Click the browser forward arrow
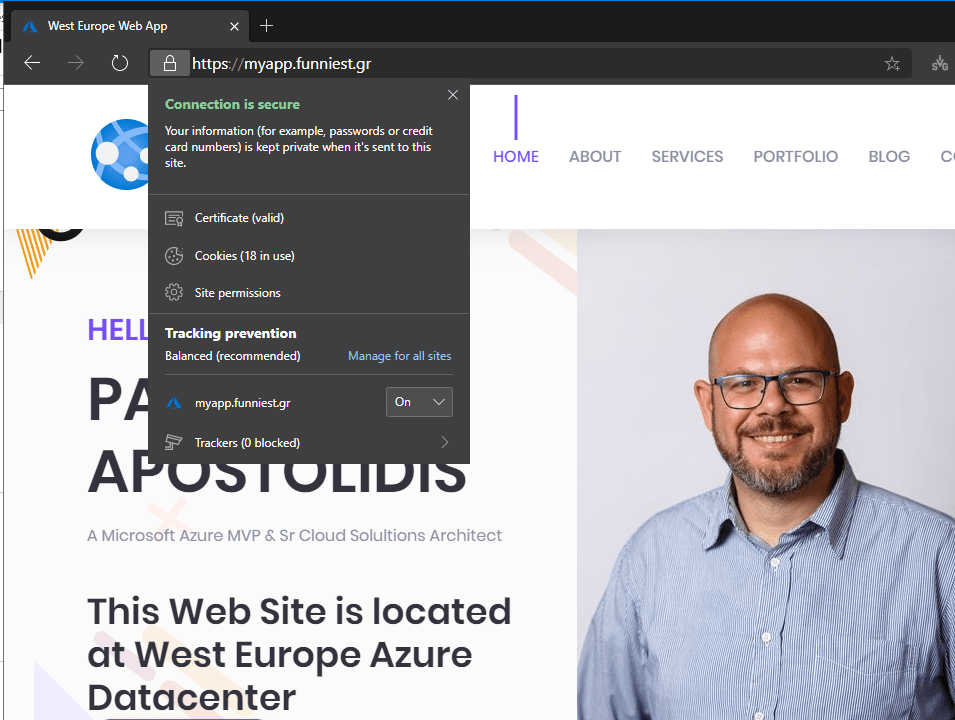Screen dimensions: 955x720 (x=76, y=63)
